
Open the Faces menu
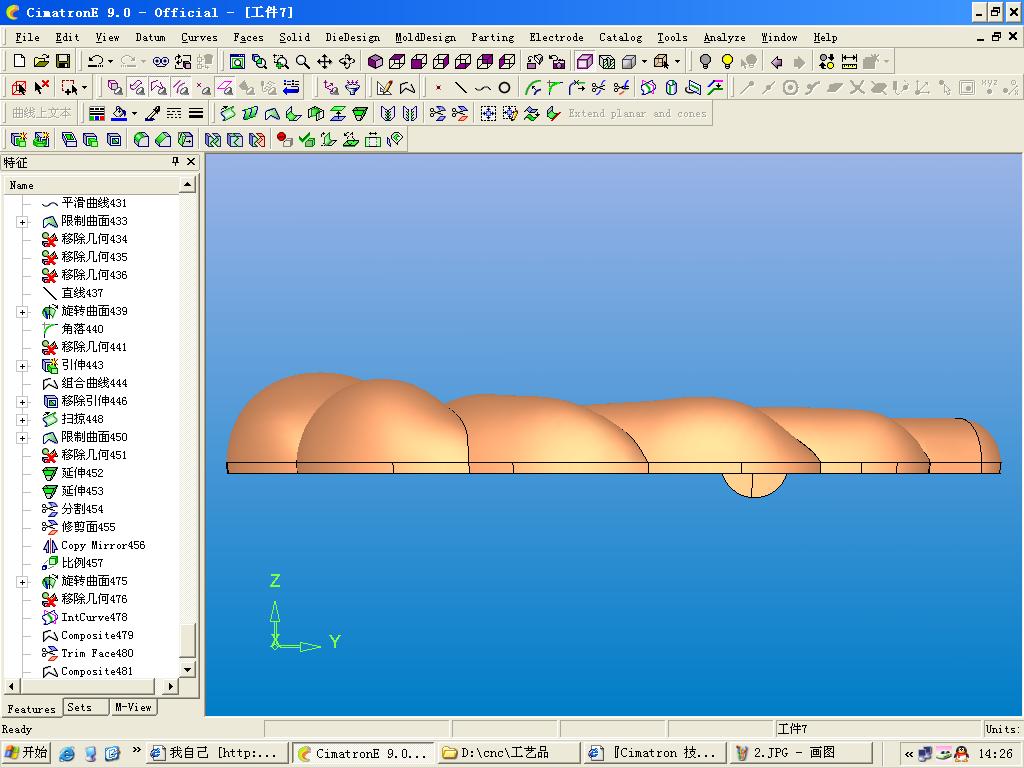coord(248,37)
